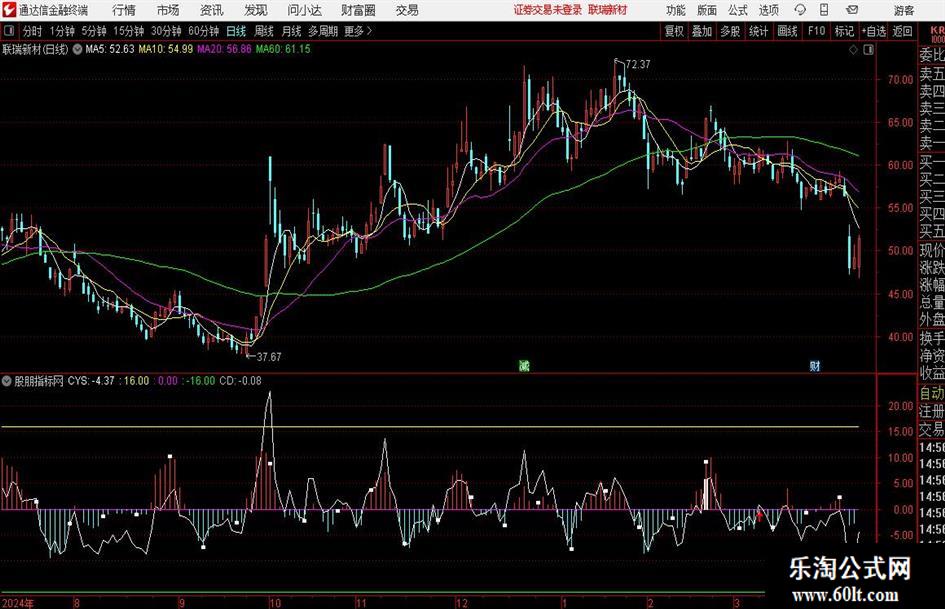Screen dimensions: 945x609
Task: Click the 返回 back button
Action: 902,31
